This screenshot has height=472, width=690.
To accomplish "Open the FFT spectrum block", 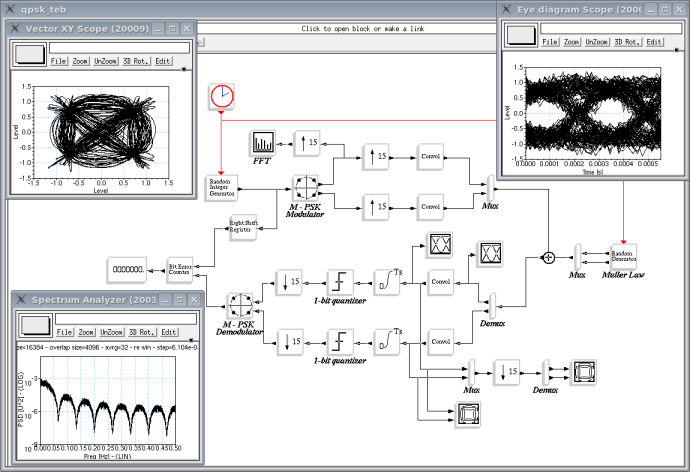I will click(x=263, y=143).
